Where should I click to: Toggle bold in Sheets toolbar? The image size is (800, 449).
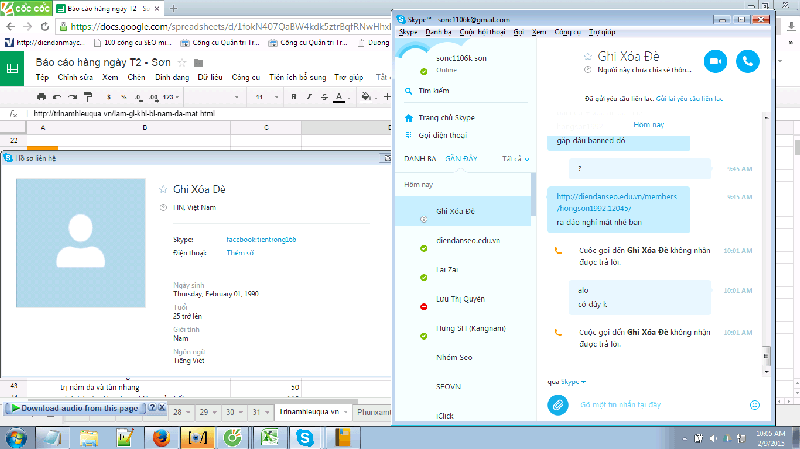[294, 96]
